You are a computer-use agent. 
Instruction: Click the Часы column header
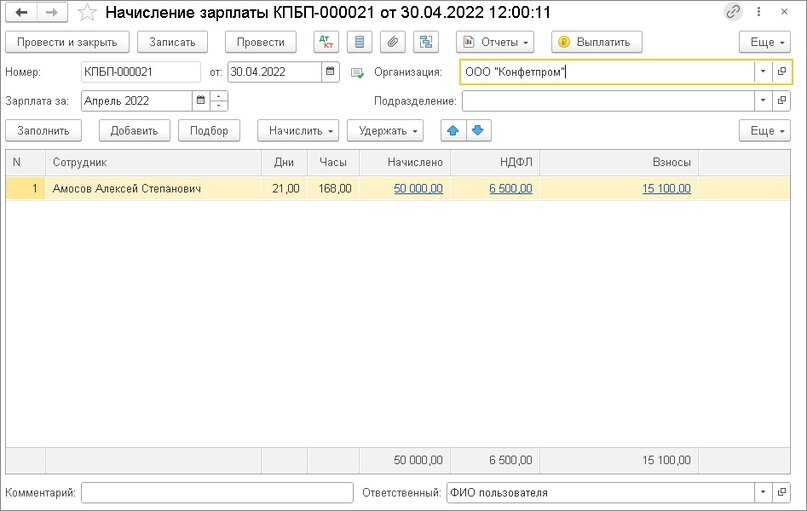334,162
